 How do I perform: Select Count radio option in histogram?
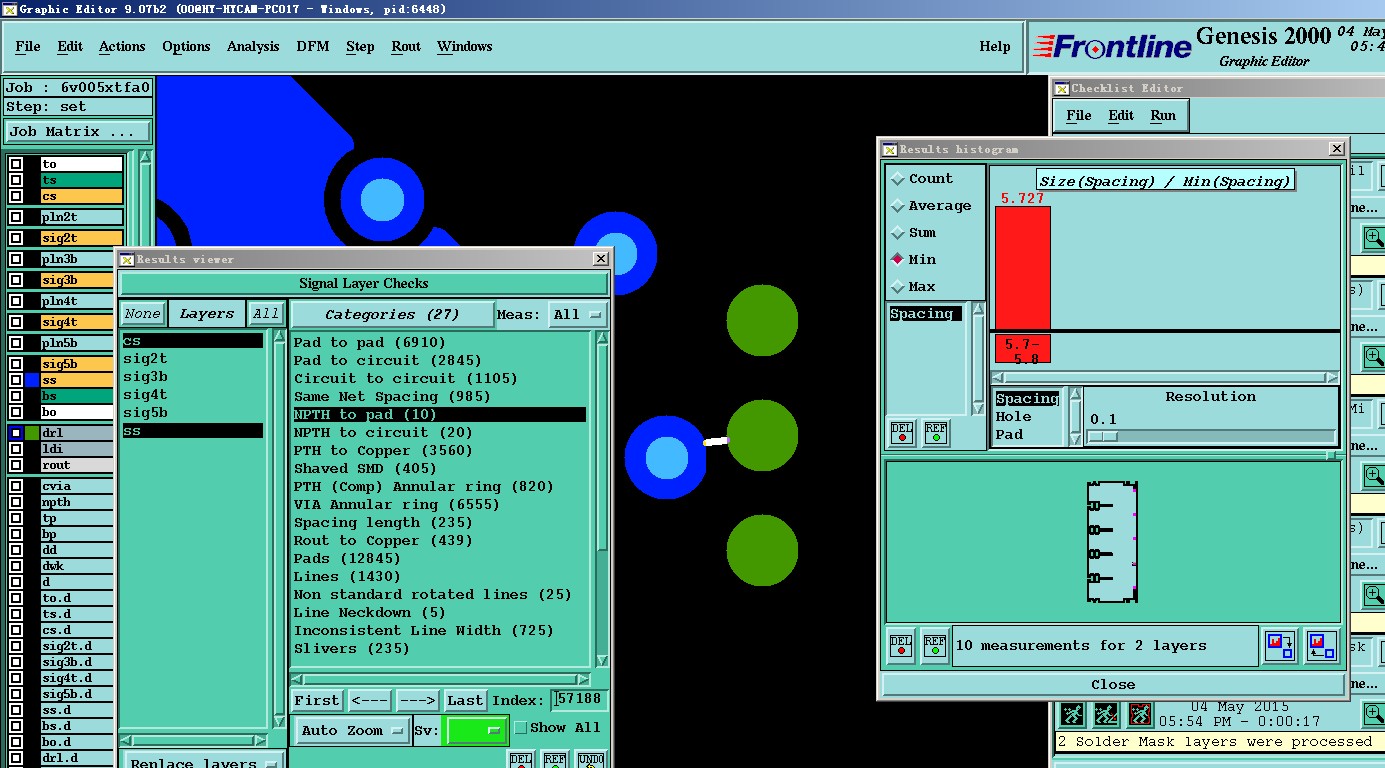click(x=897, y=178)
